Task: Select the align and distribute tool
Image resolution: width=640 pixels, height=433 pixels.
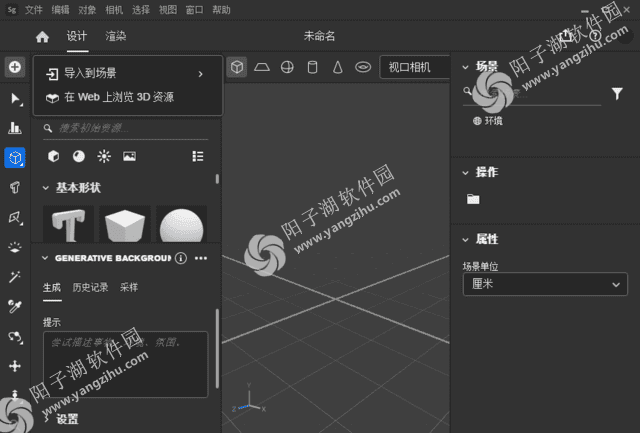Action: [x=15, y=128]
